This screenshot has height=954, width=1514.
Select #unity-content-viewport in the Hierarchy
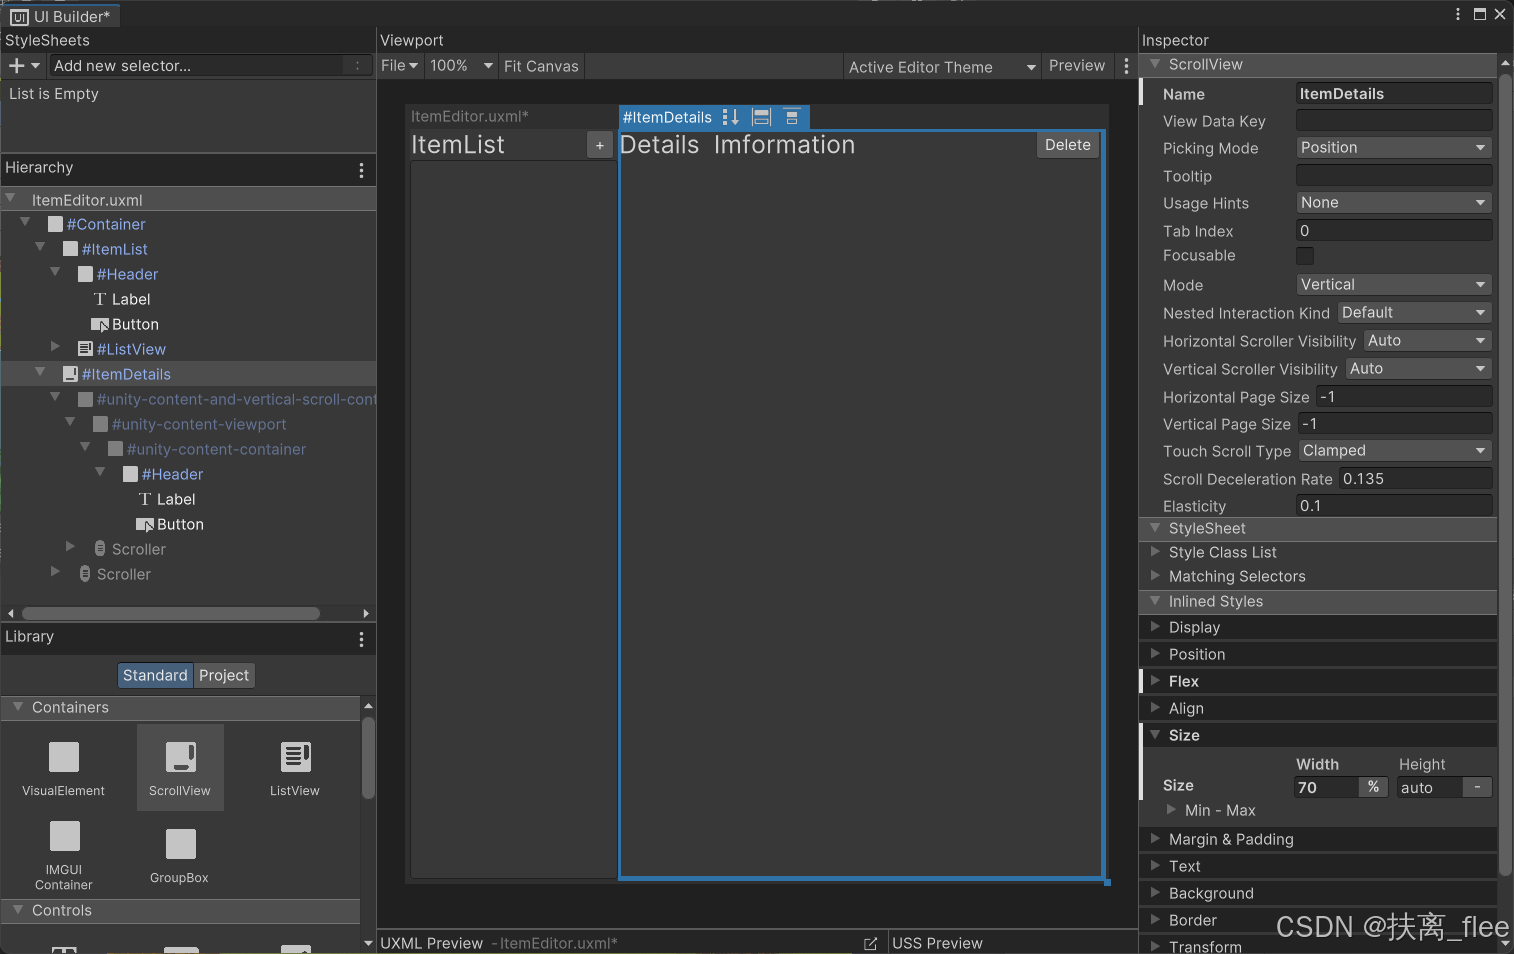pos(199,425)
